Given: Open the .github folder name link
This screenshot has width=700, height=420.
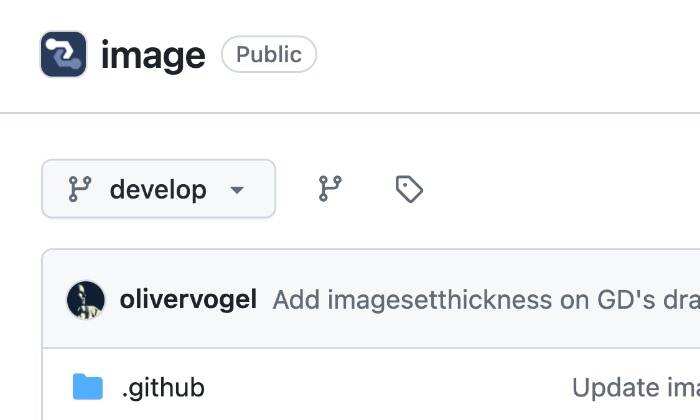Looking at the screenshot, I should 163,387.
